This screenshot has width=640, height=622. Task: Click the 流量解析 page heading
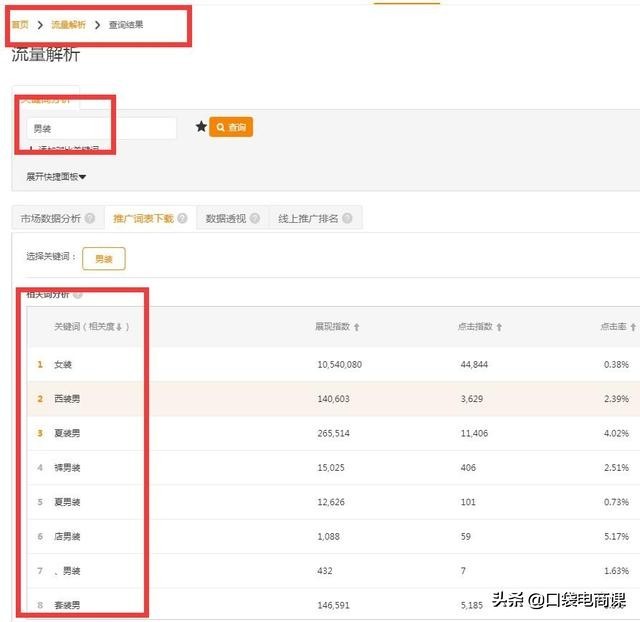46,55
